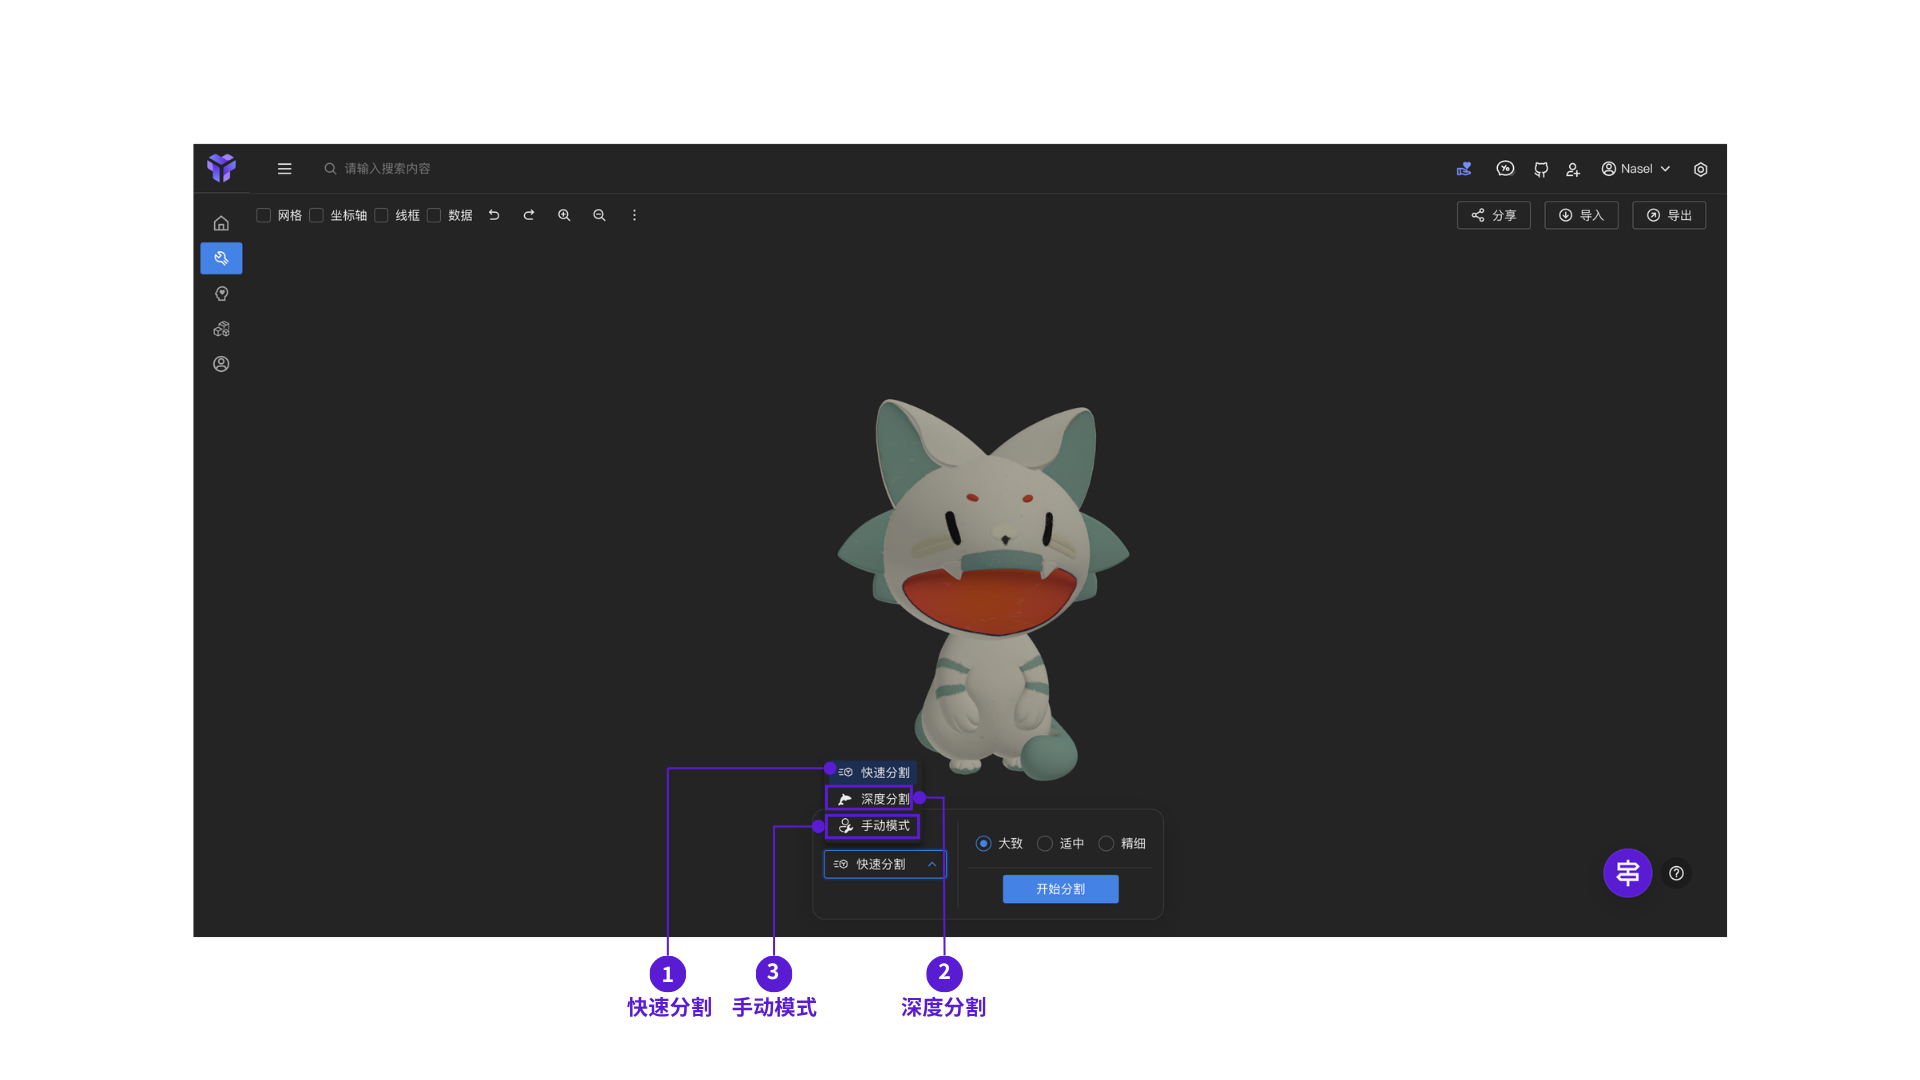The image size is (1920, 1080).
Task: Click the 导出 export button
Action: point(1668,215)
